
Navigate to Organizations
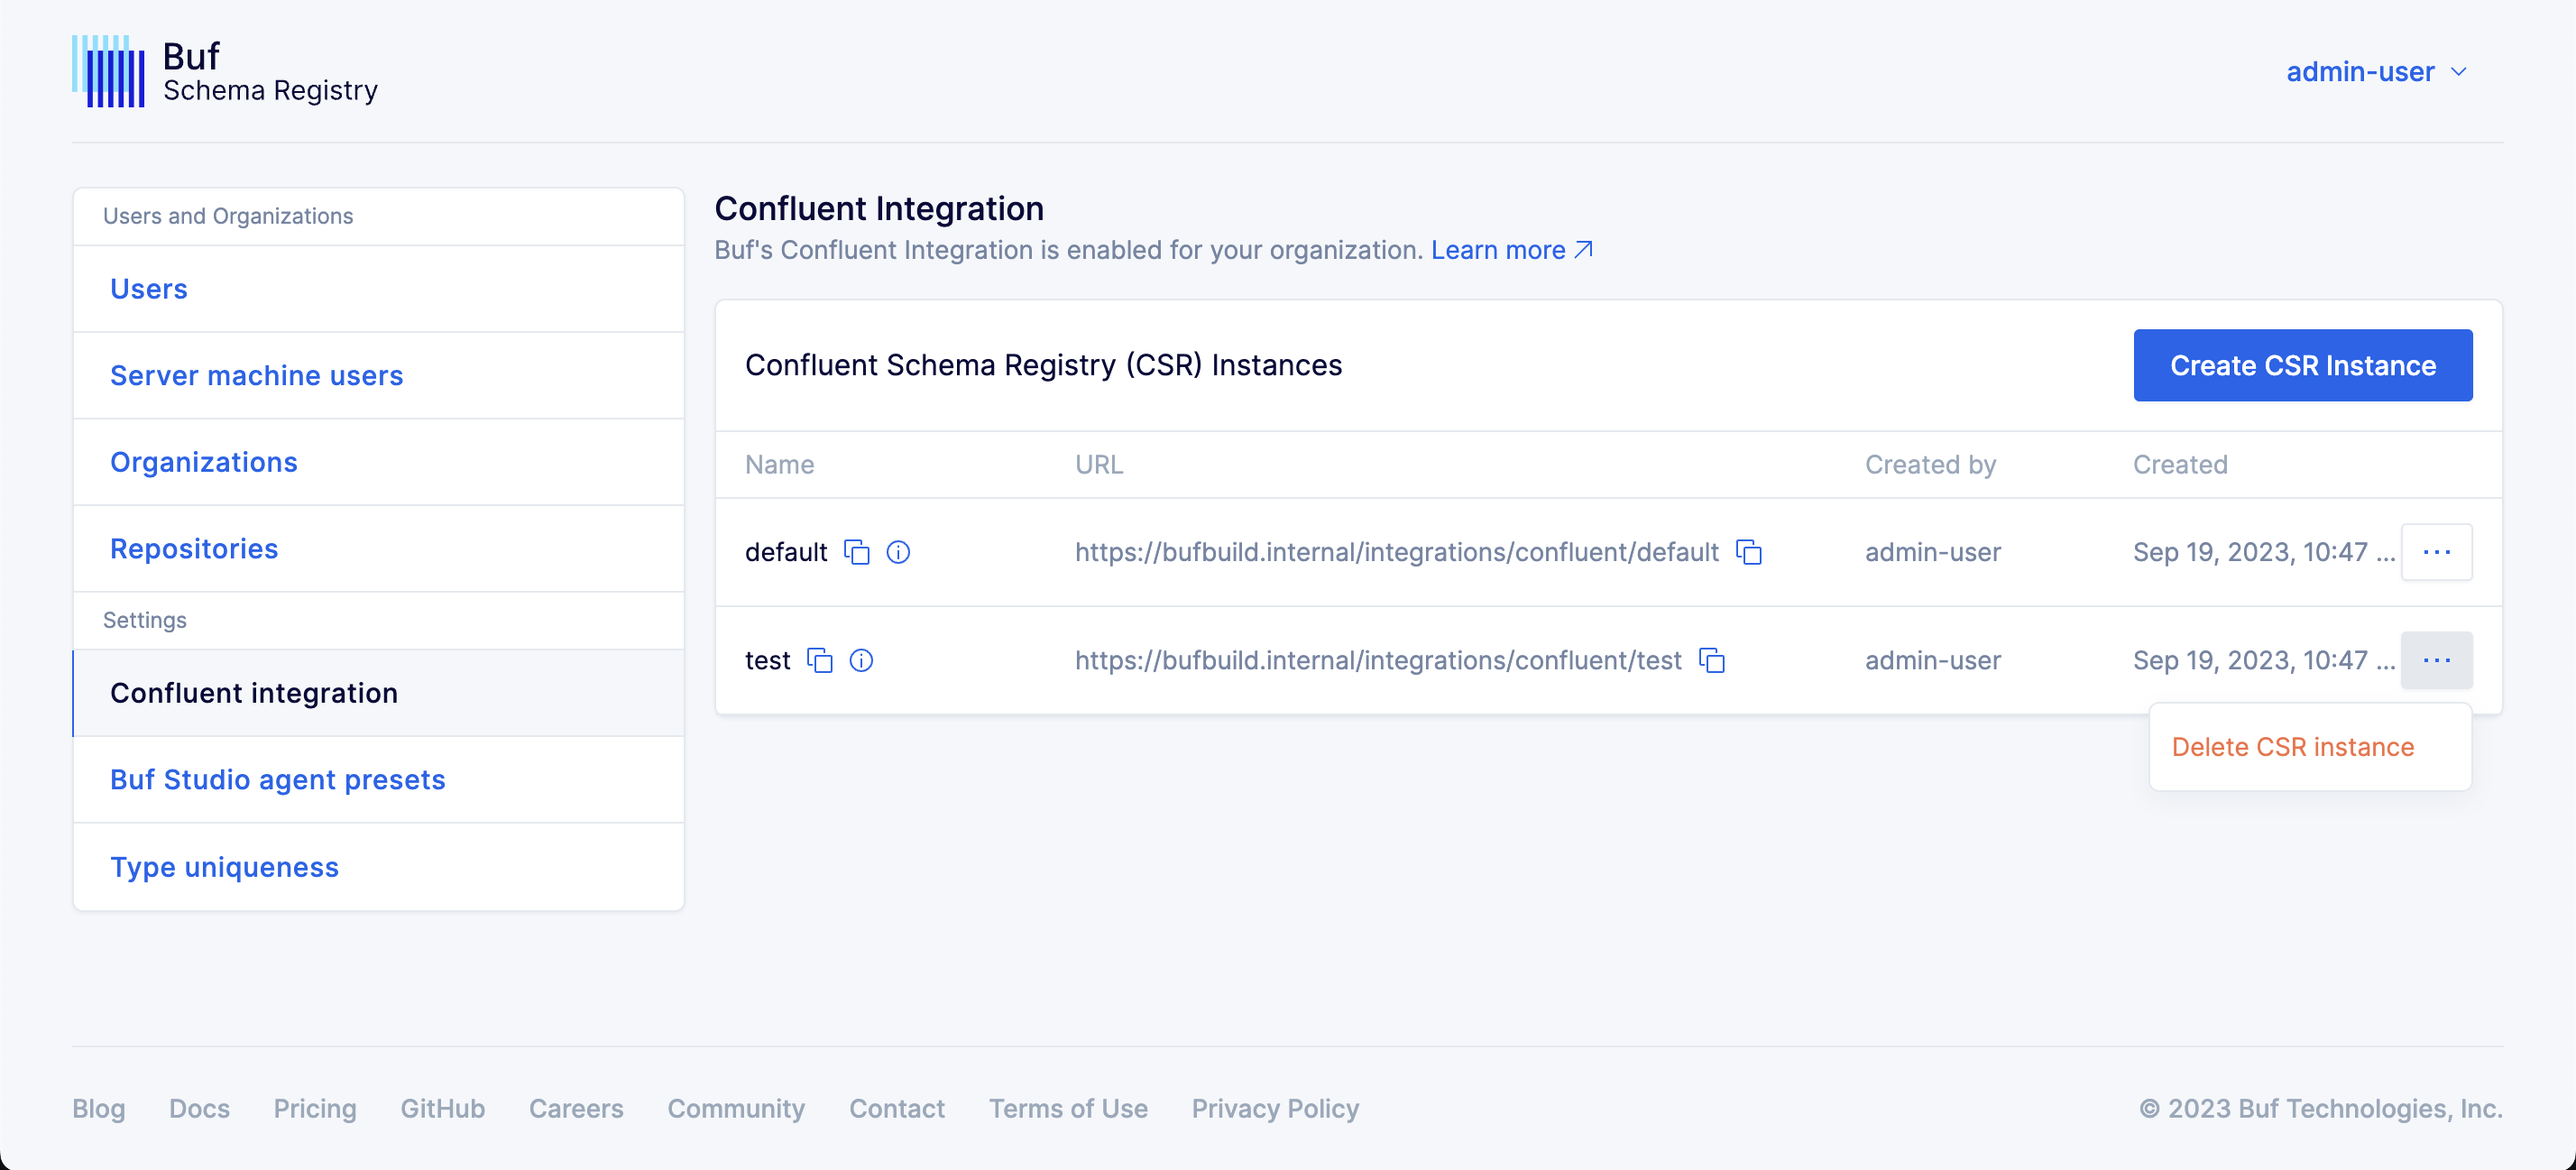(379, 462)
